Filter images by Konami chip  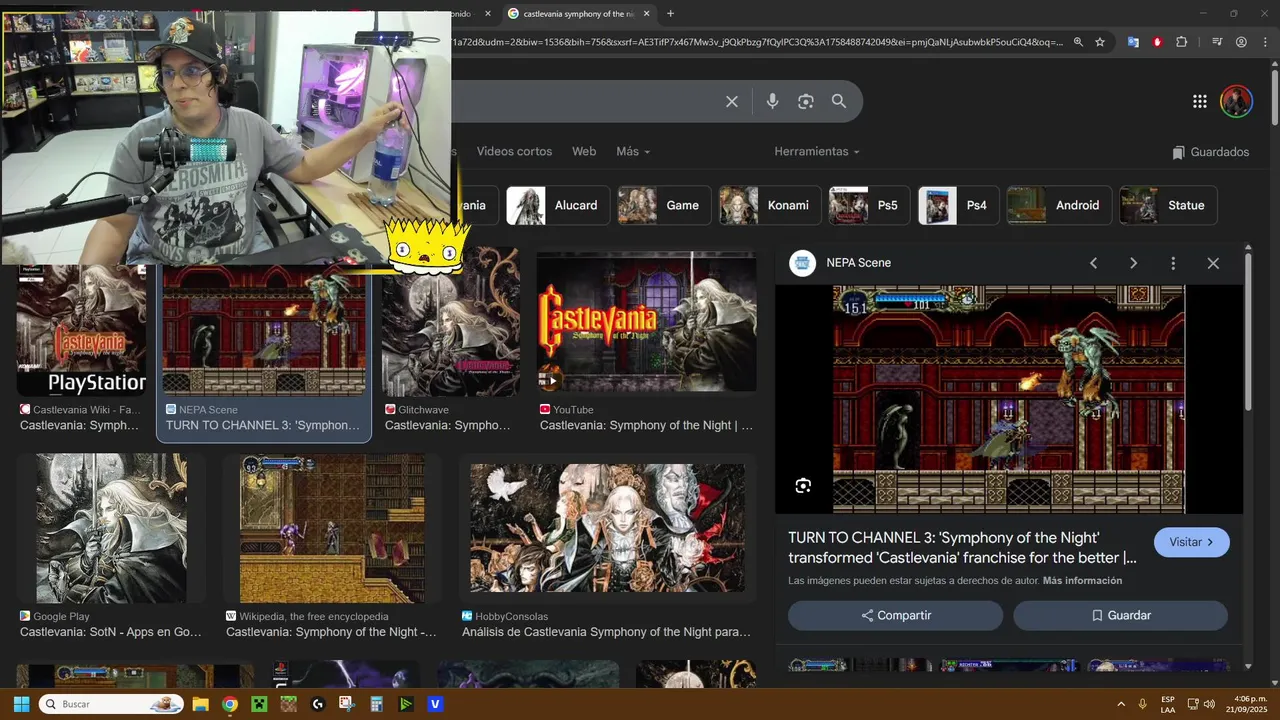pos(769,205)
